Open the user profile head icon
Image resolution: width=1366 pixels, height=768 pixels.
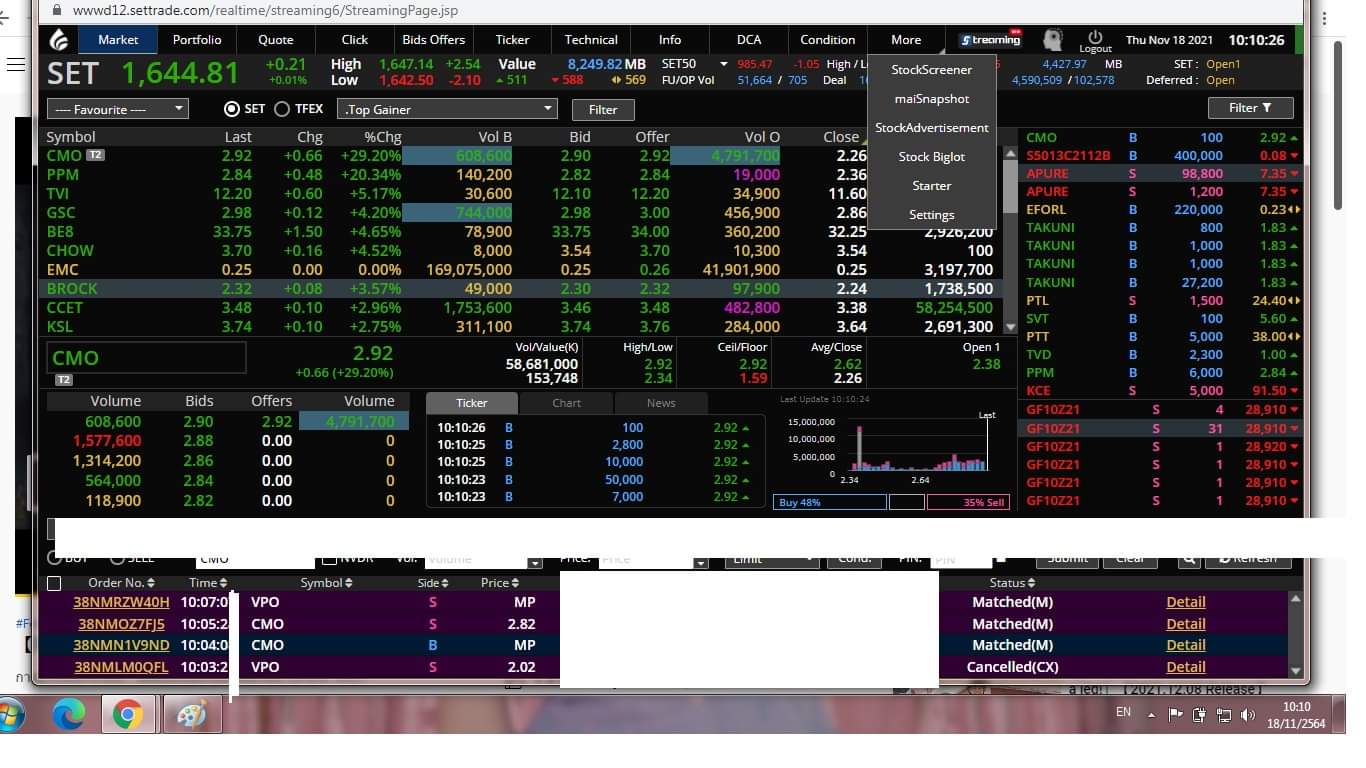point(1052,40)
